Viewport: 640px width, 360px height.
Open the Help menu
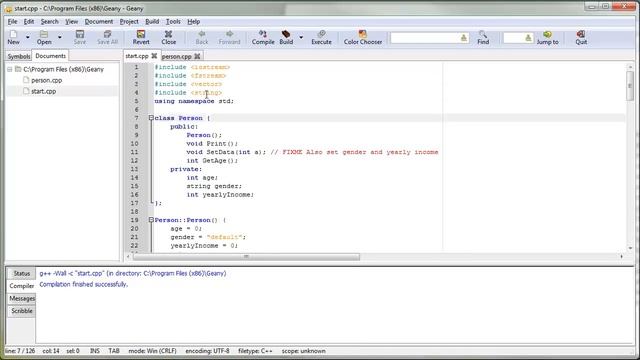[x=193, y=21]
